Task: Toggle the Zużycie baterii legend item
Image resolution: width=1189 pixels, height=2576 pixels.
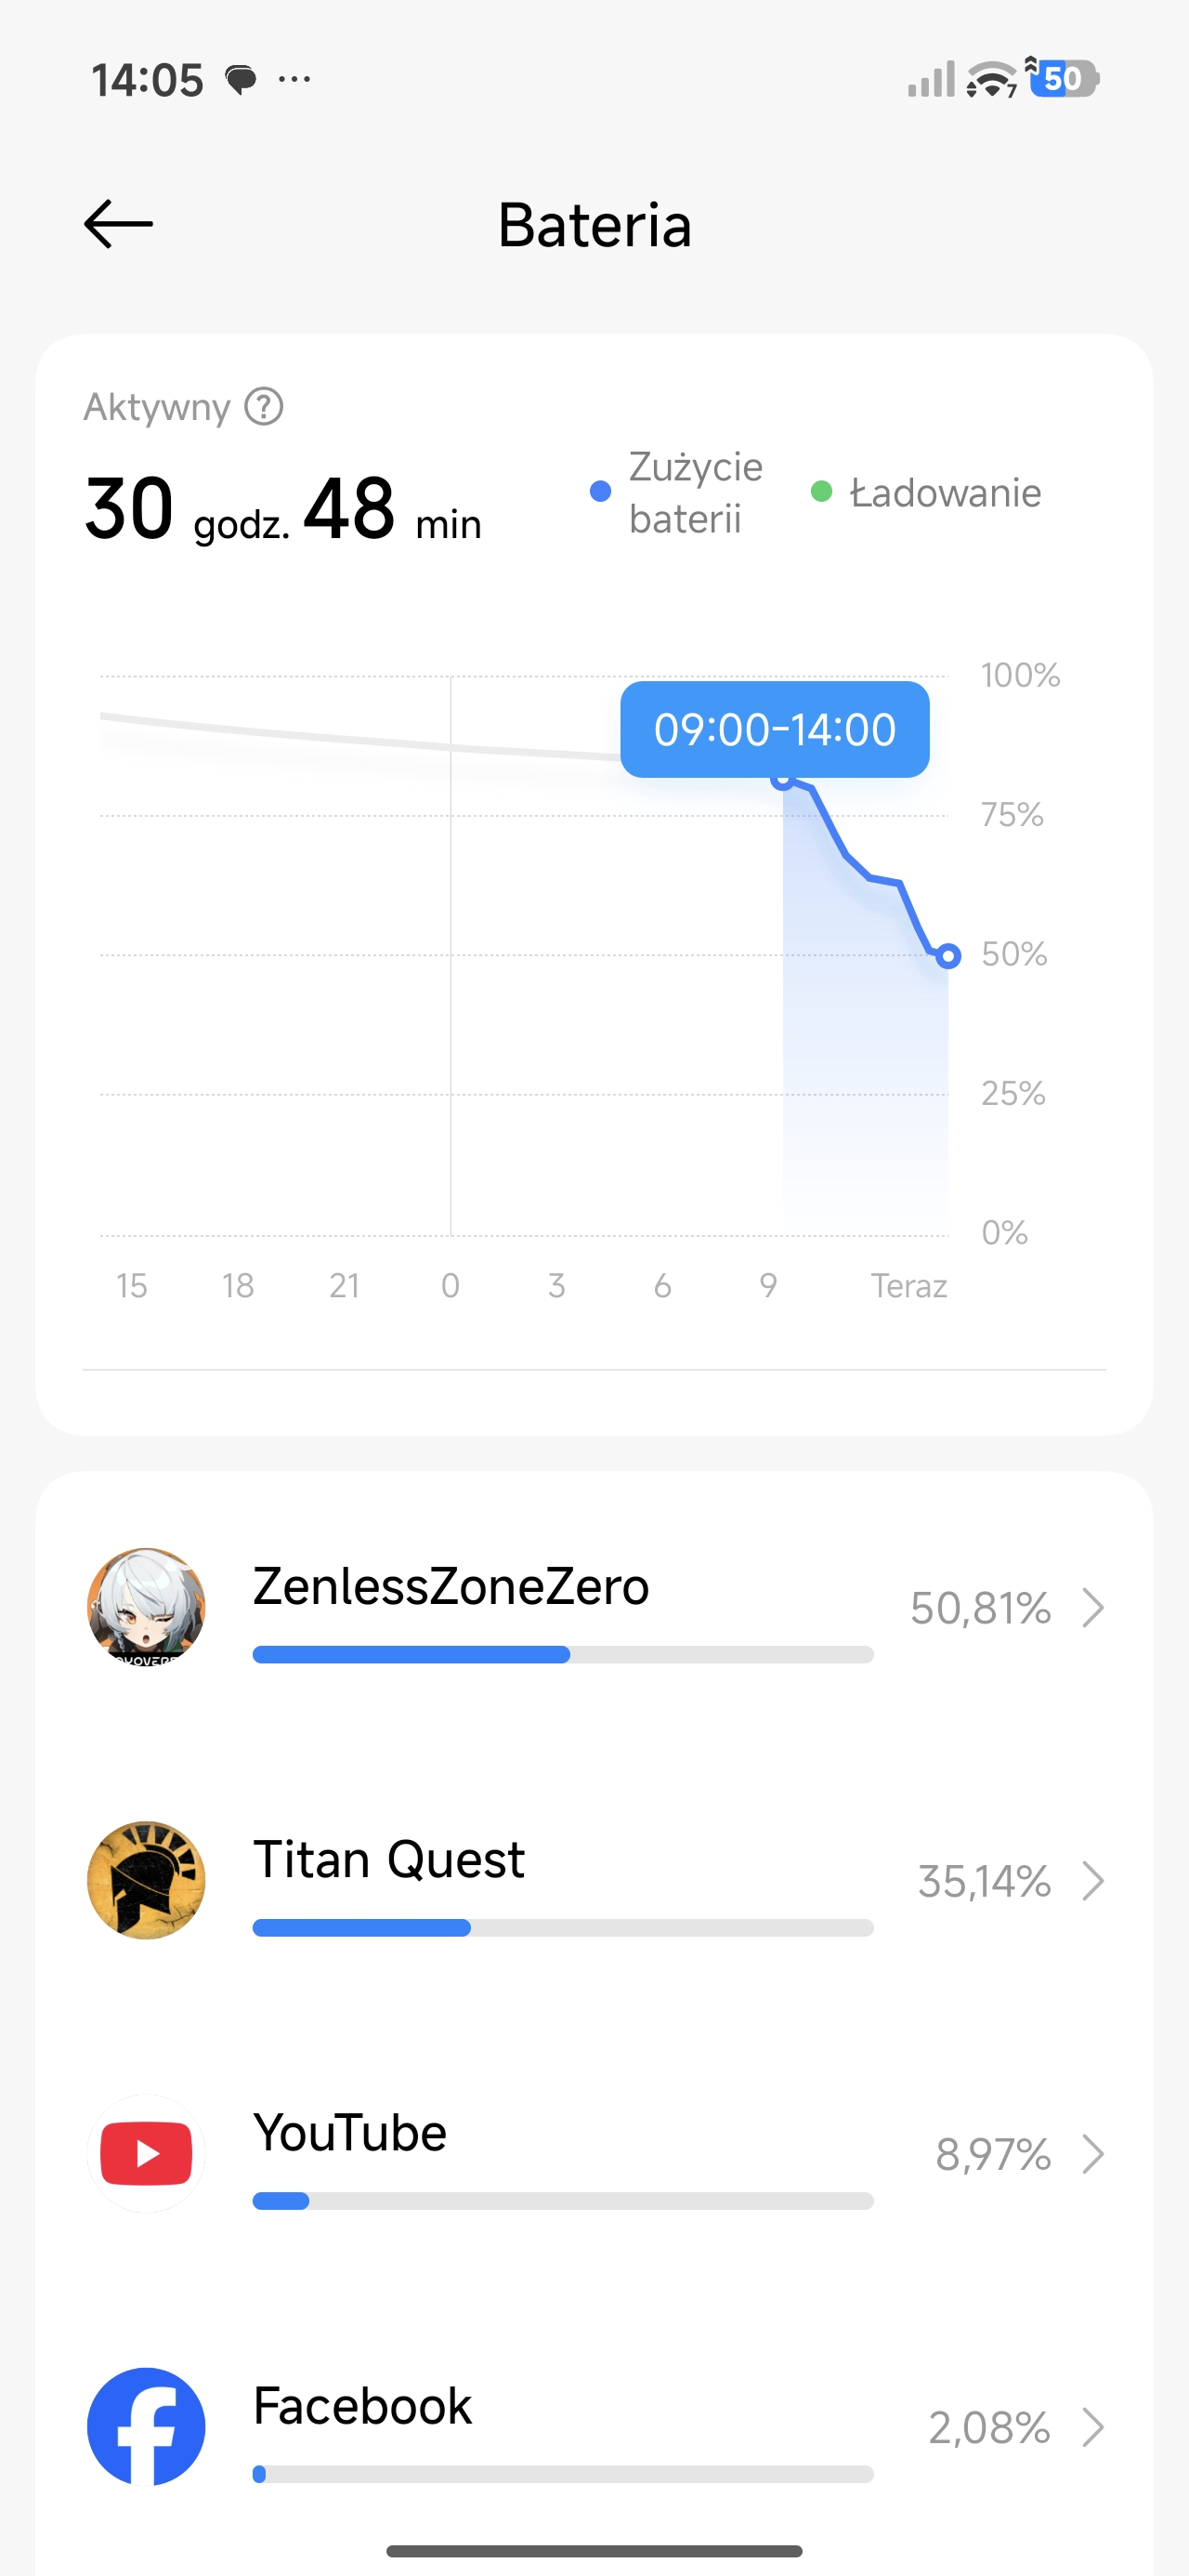Action: 678,492
